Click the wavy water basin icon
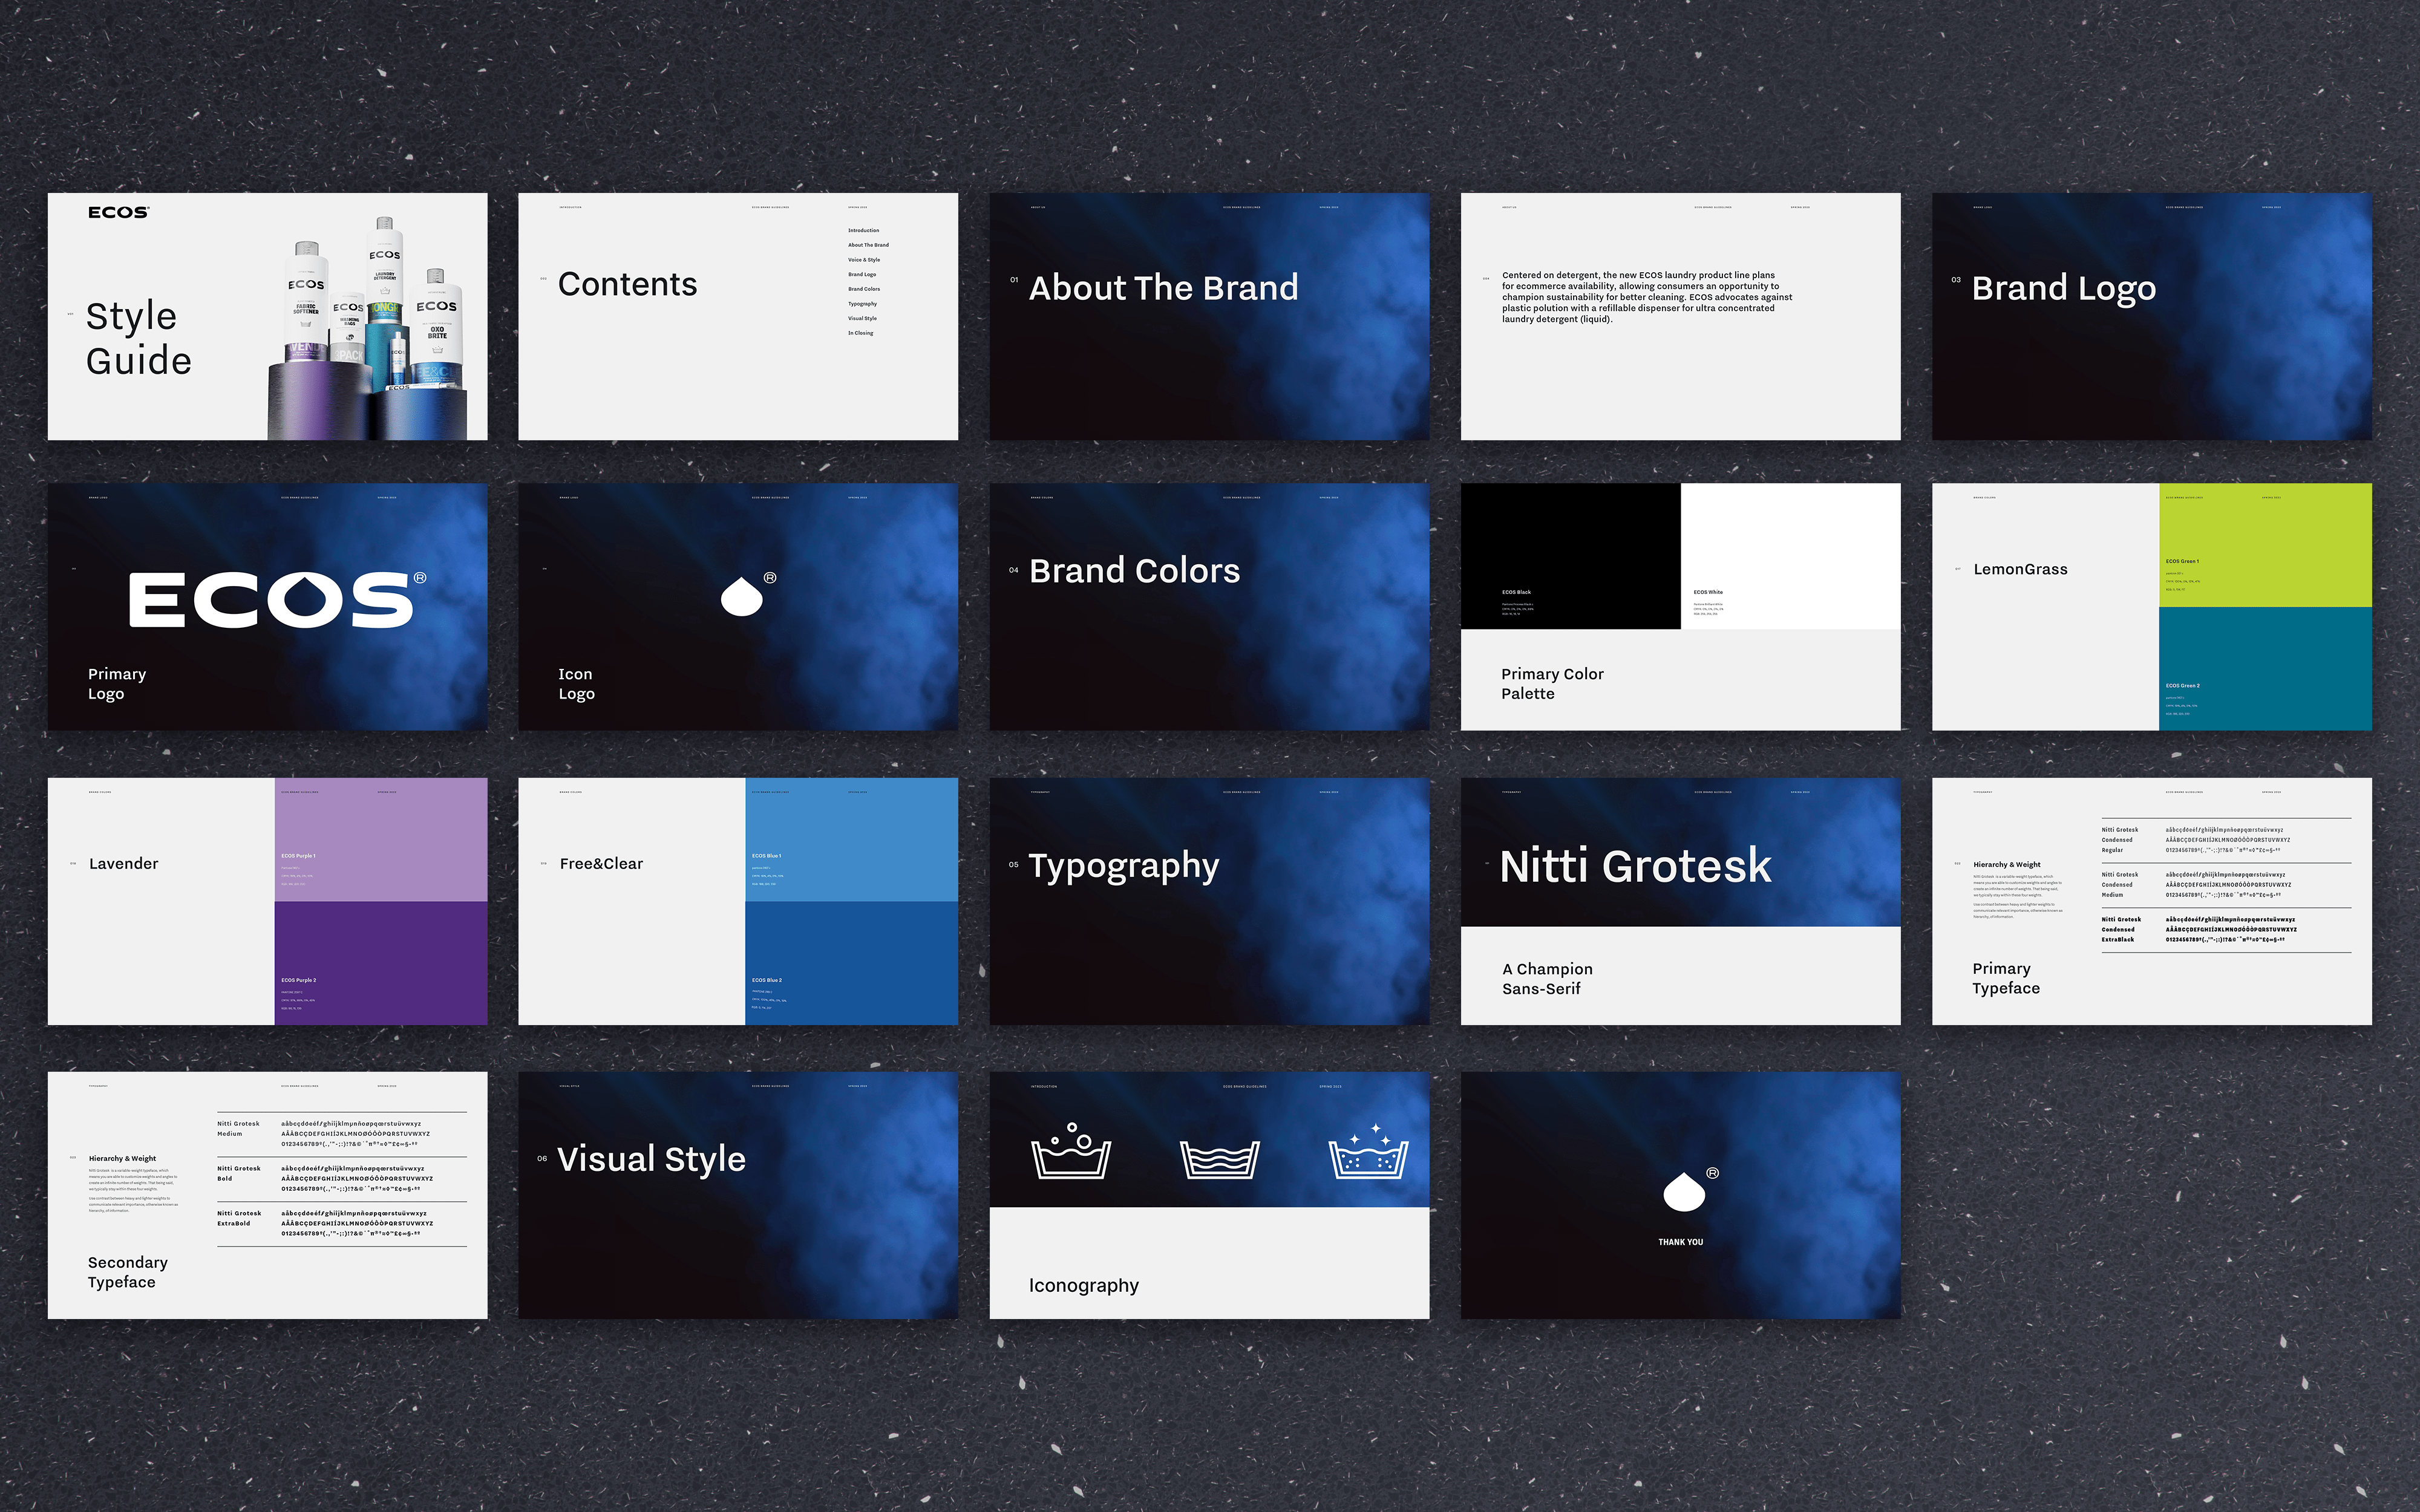The width and height of the screenshot is (2420, 1512). coord(1219,1159)
